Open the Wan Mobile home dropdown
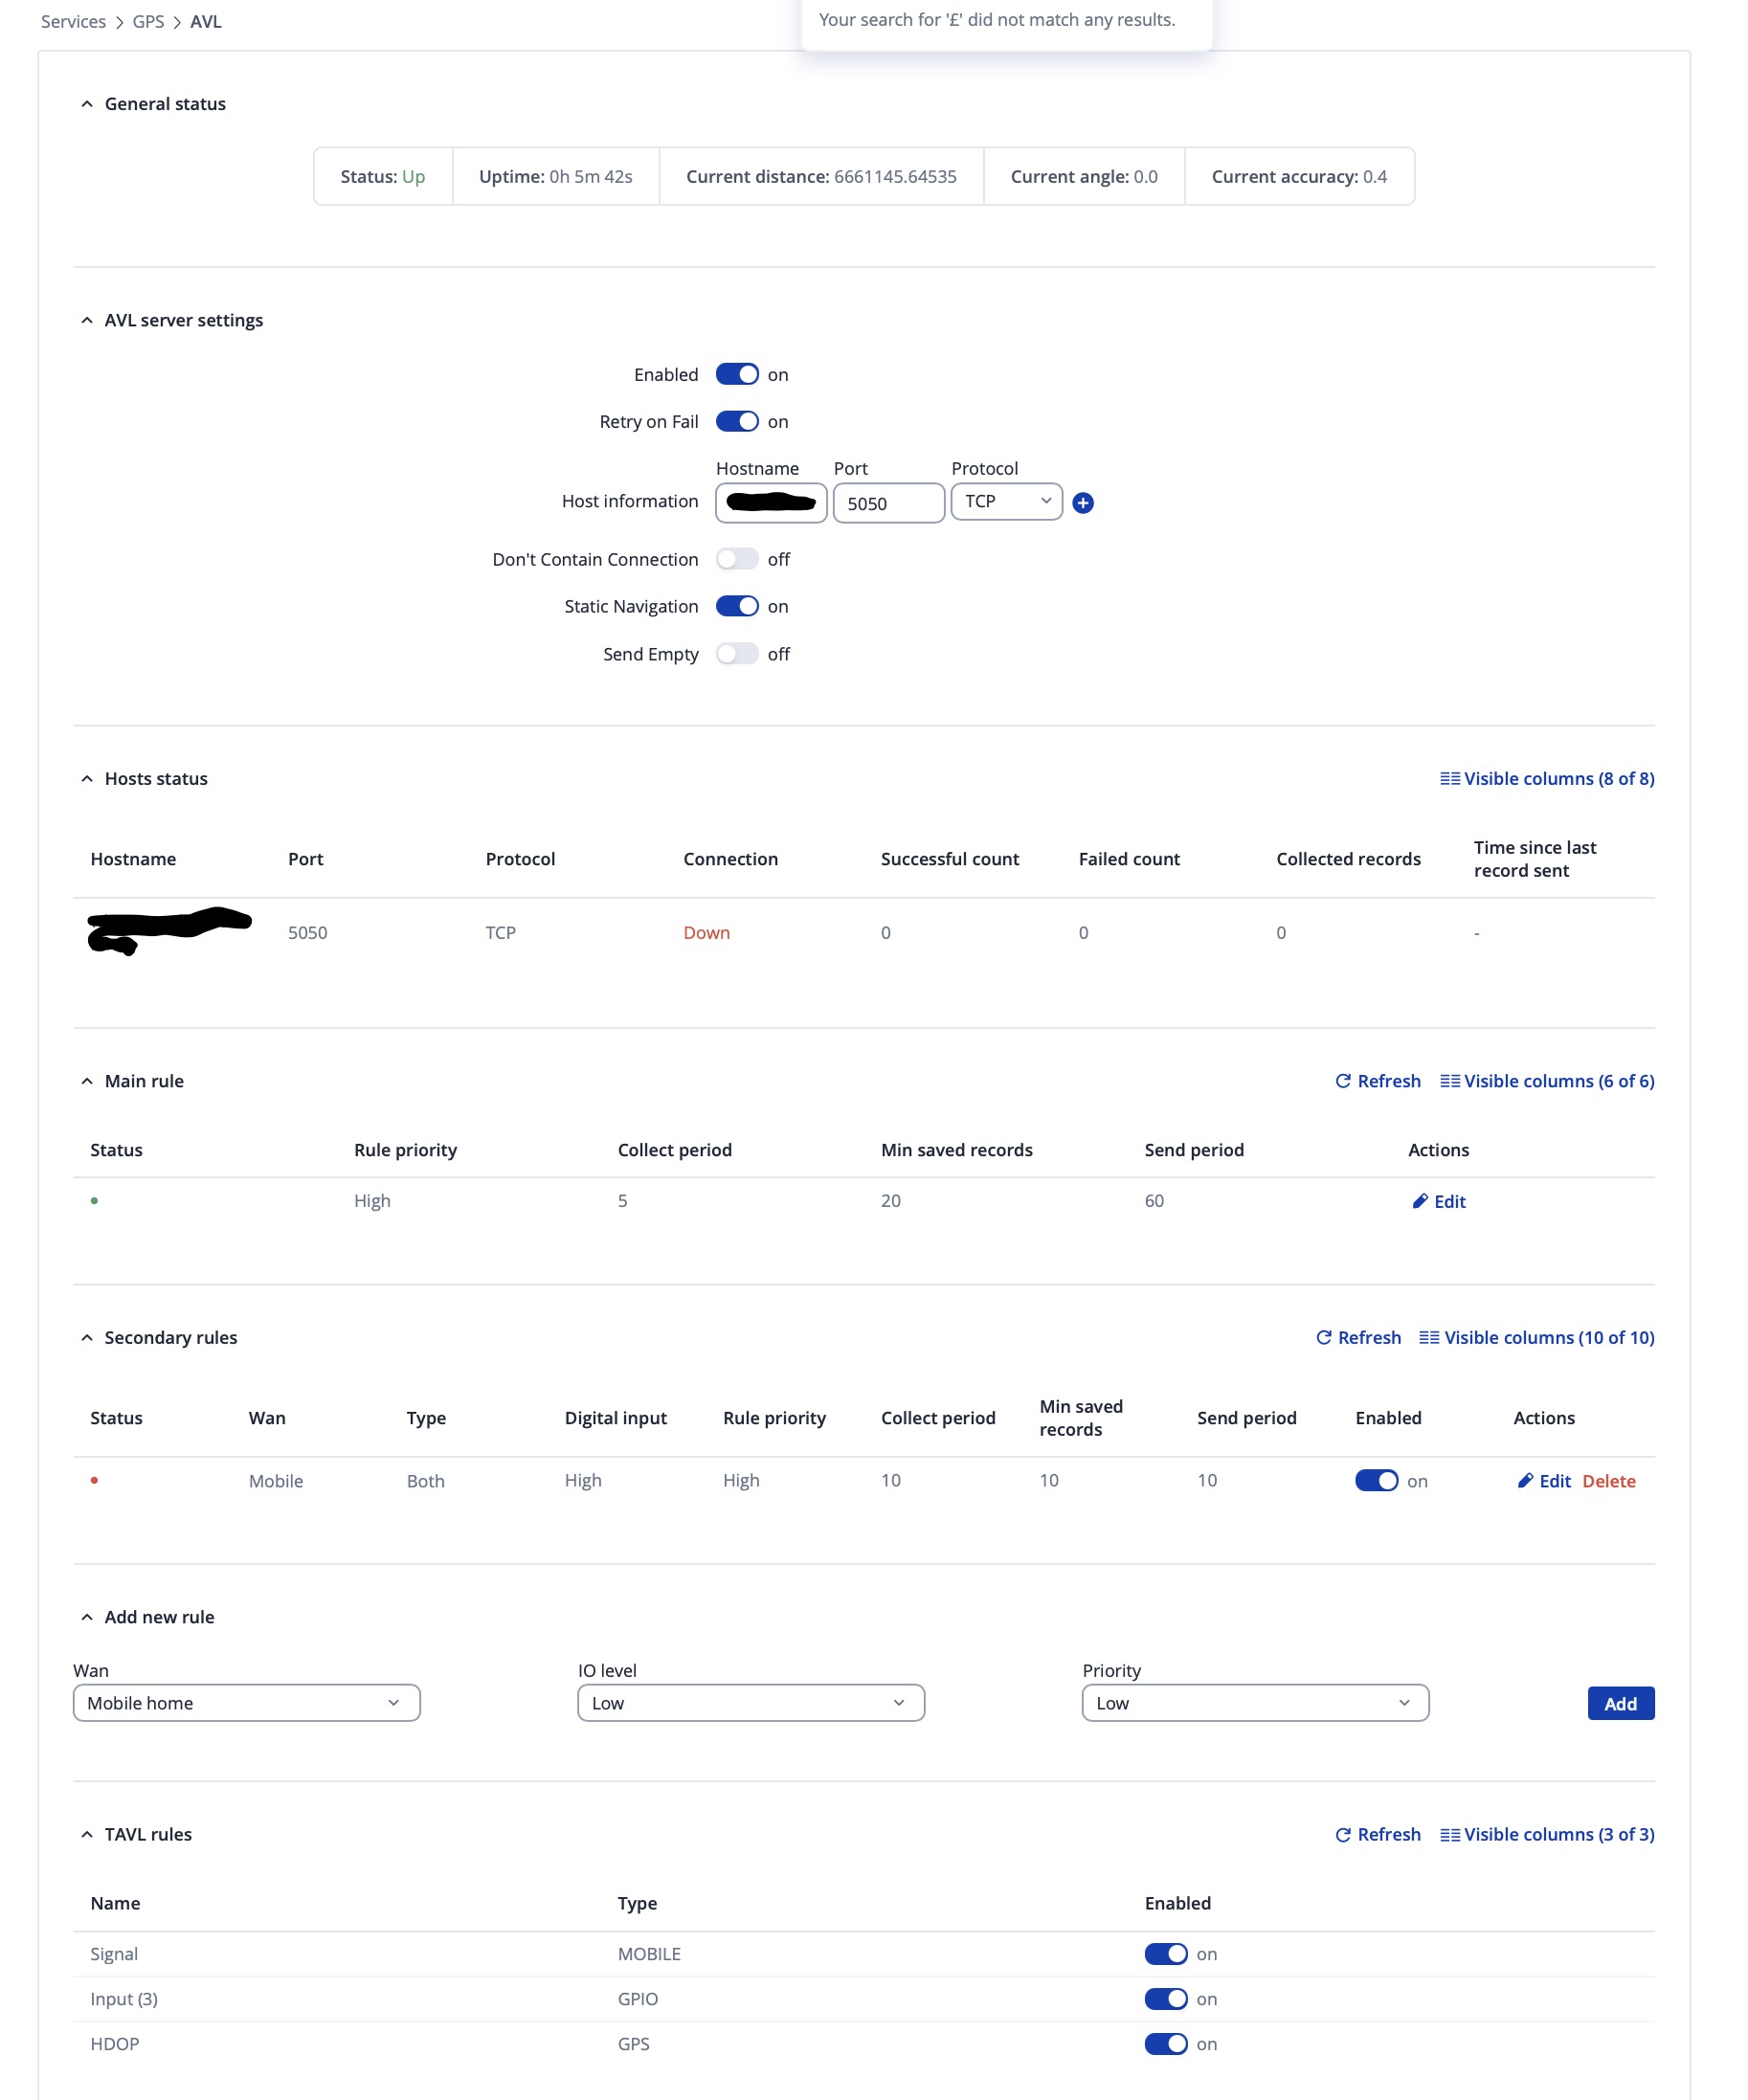The height and width of the screenshot is (2100, 1748). [246, 1703]
